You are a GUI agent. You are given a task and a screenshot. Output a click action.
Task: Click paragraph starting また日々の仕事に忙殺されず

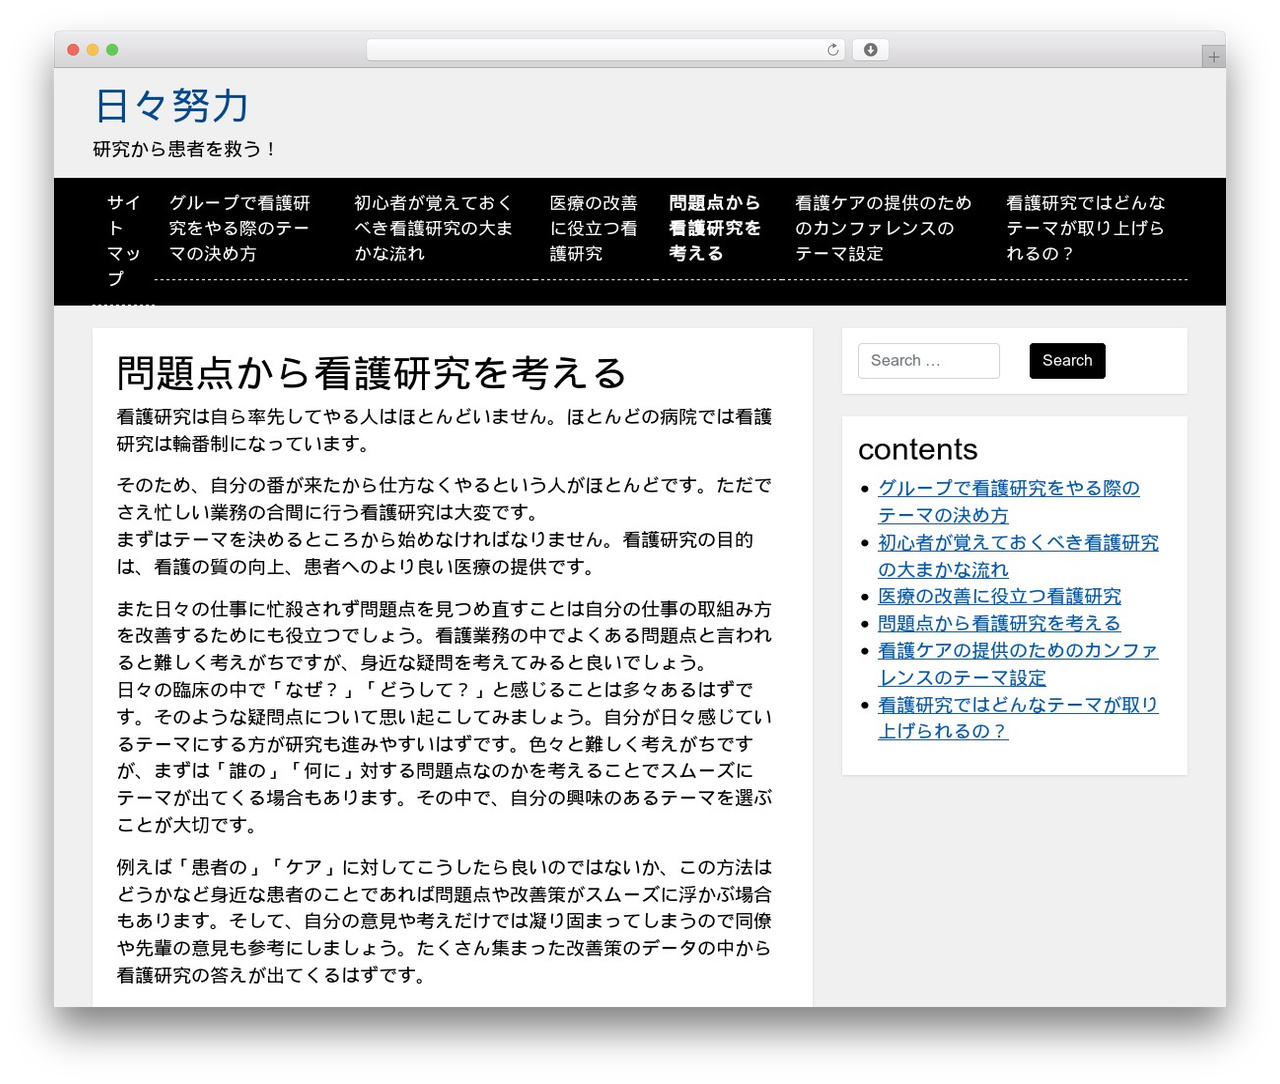point(445,717)
